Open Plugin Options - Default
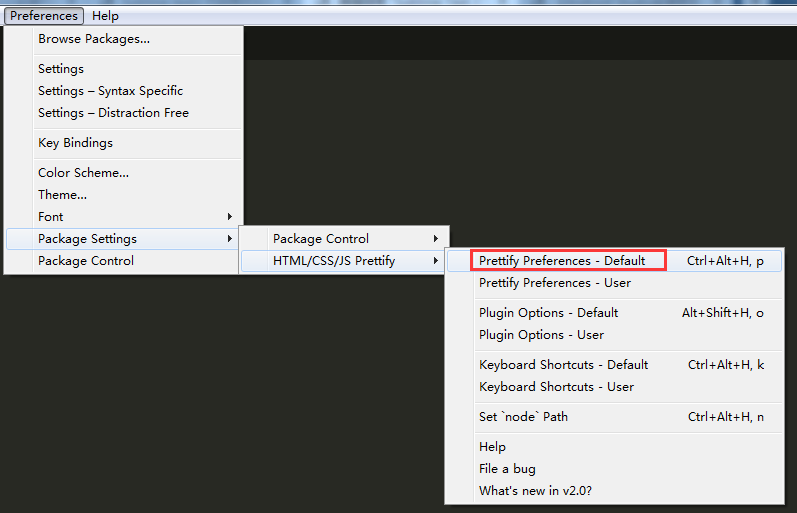Image resolution: width=797 pixels, height=513 pixels. [614, 313]
